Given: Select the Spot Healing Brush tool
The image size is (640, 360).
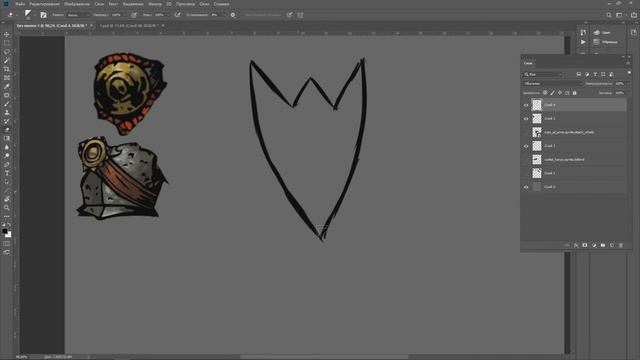Looking at the screenshot, I should click(x=7, y=95).
